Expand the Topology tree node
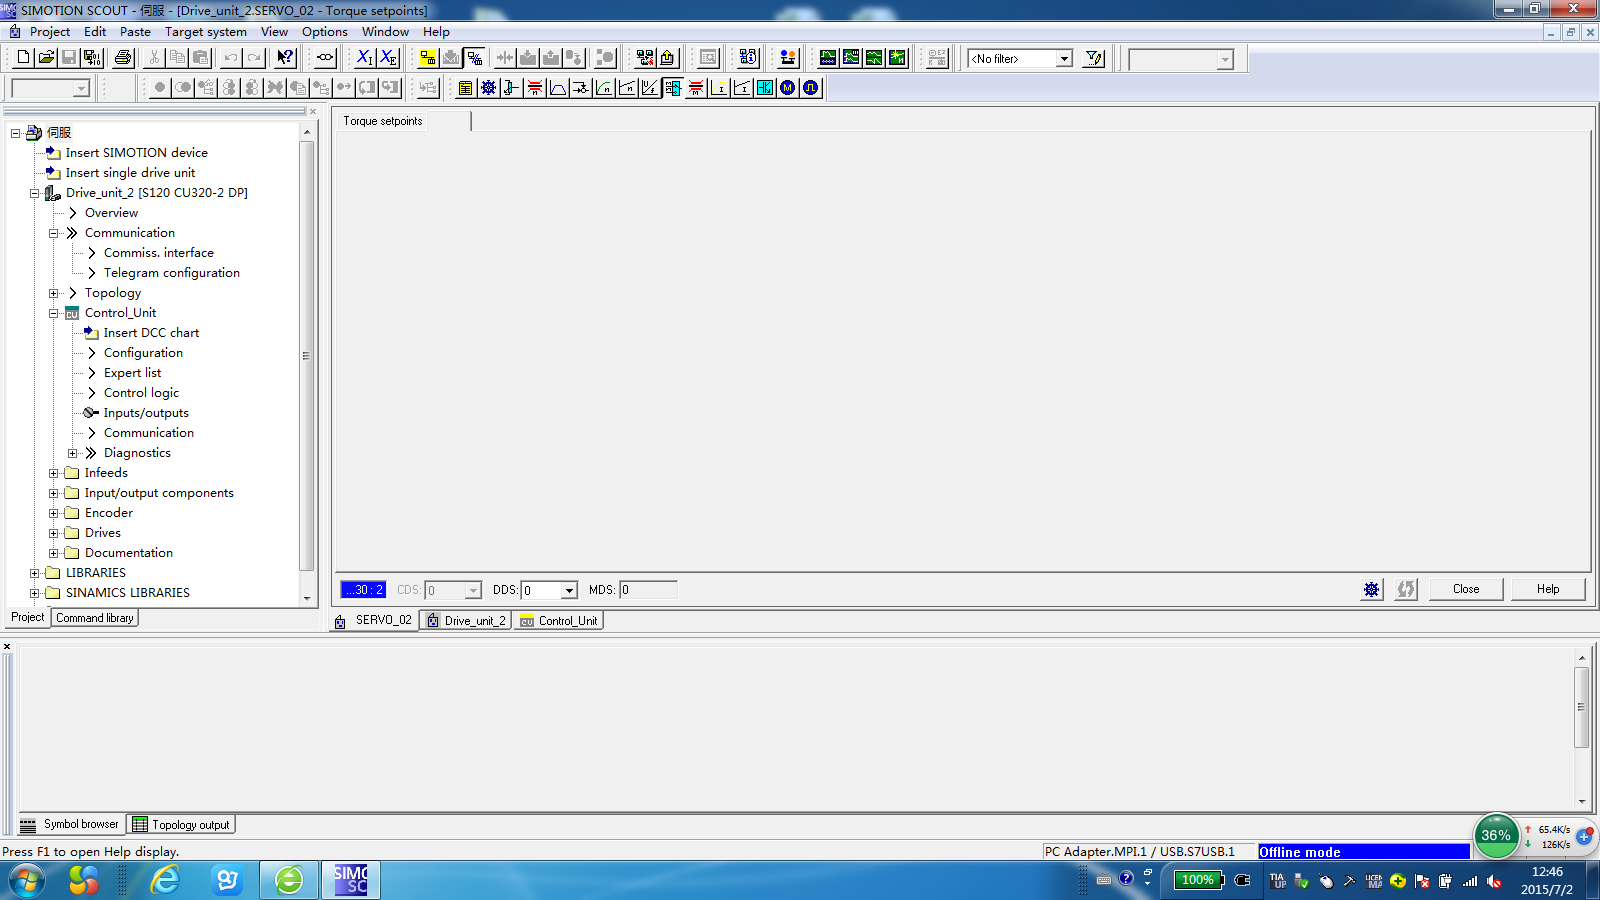The image size is (1600, 900). click(x=54, y=293)
